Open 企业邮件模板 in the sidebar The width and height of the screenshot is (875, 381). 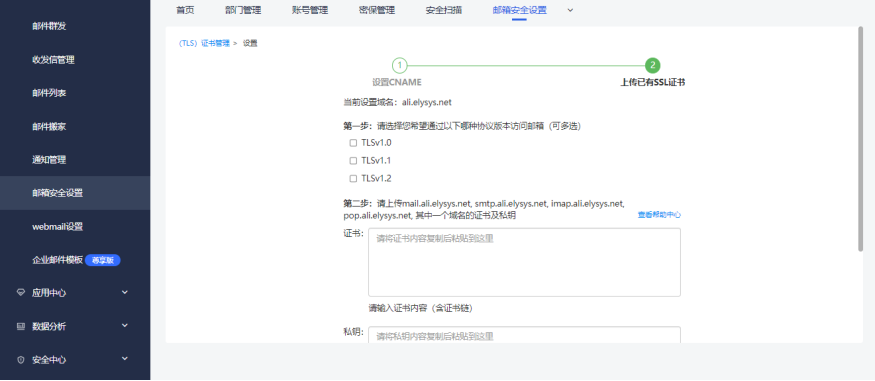coord(57,260)
